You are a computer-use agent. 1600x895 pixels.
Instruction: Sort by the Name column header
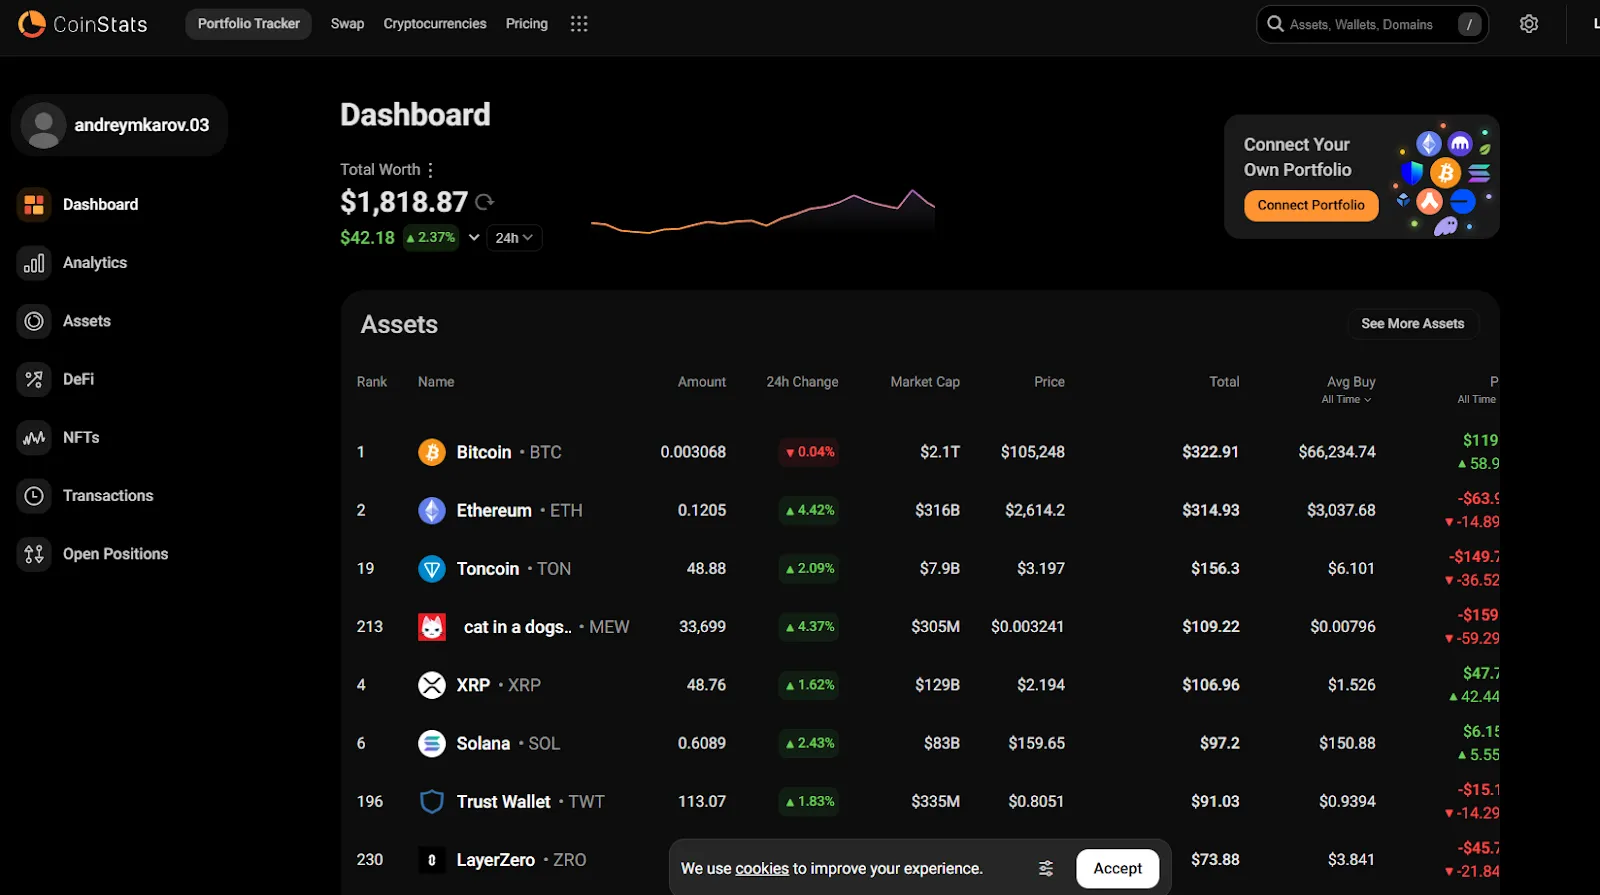click(x=436, y=382)
